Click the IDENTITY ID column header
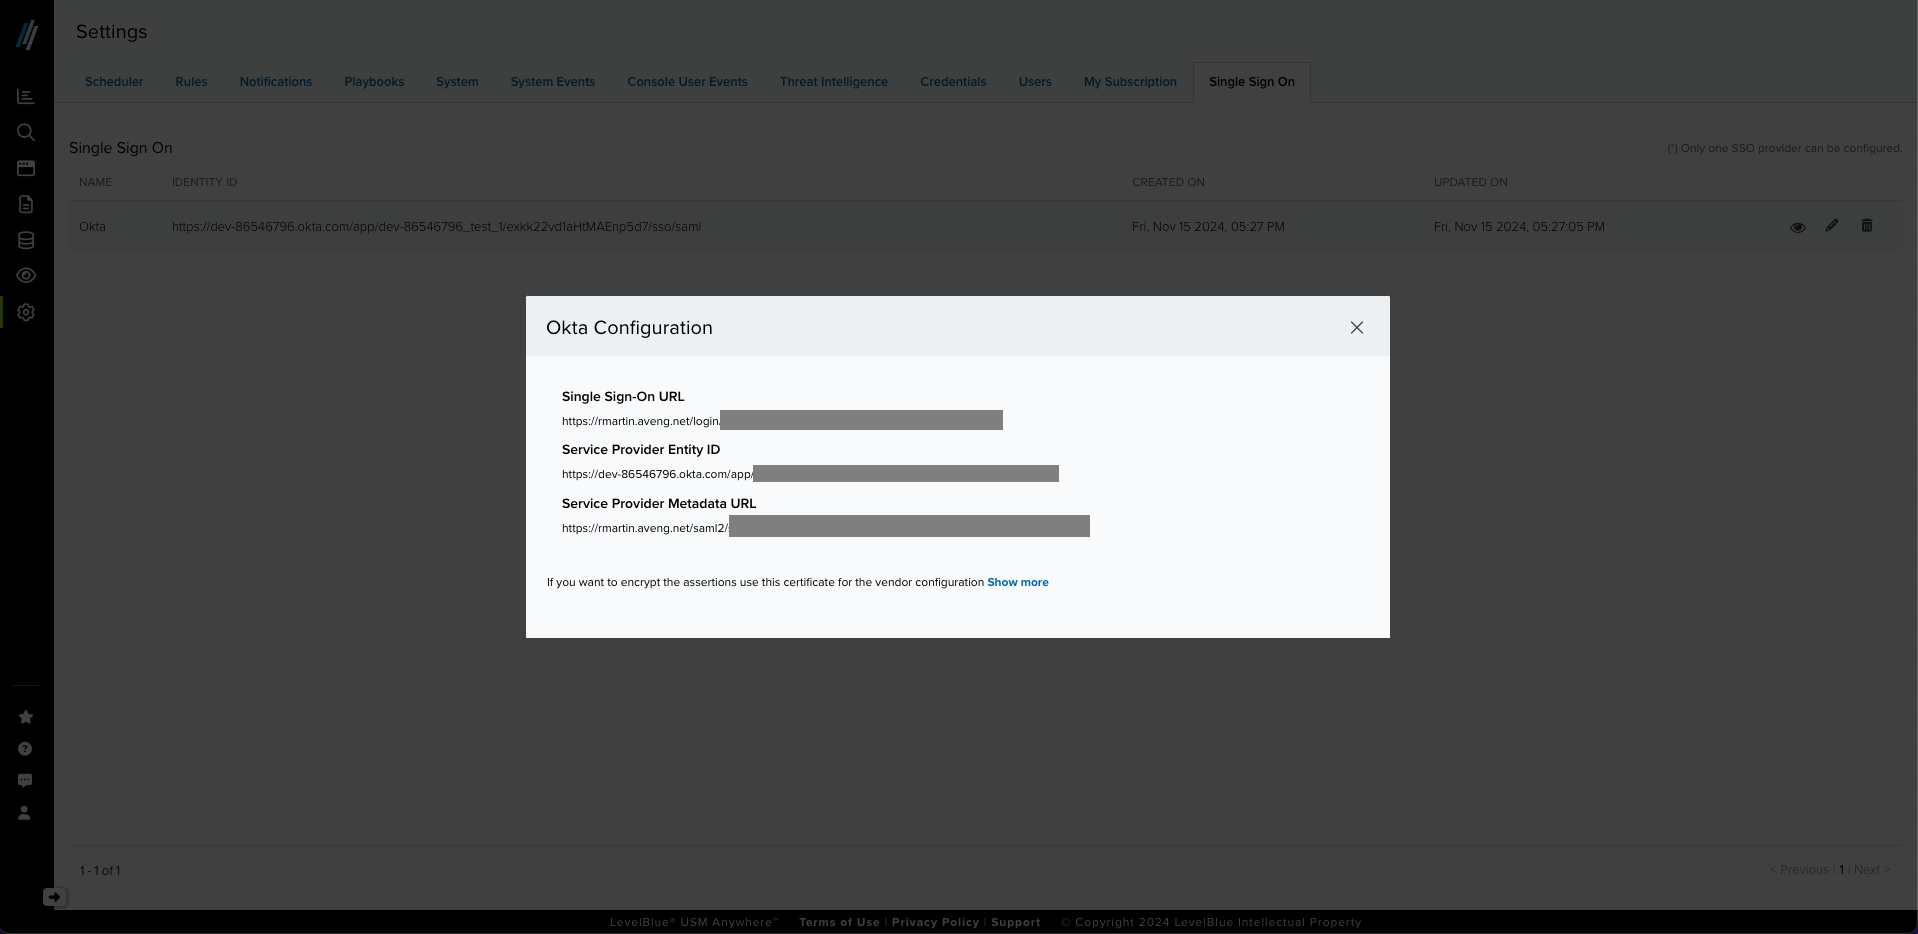Screen dimensions: 1918x934 coord(204,182)
